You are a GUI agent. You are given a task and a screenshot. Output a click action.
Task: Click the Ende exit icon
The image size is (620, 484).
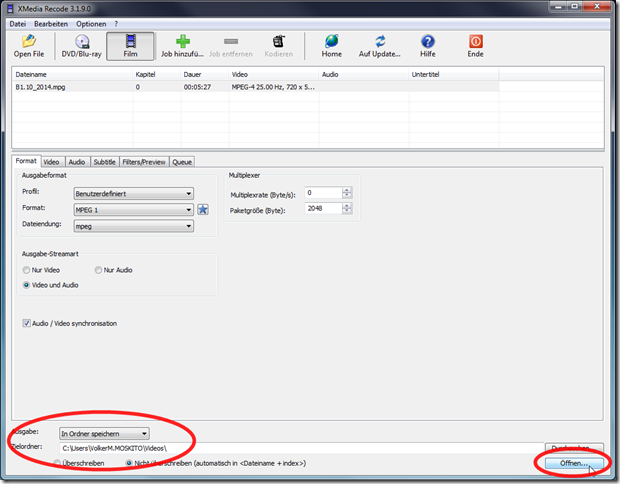(x=475, y=44)
